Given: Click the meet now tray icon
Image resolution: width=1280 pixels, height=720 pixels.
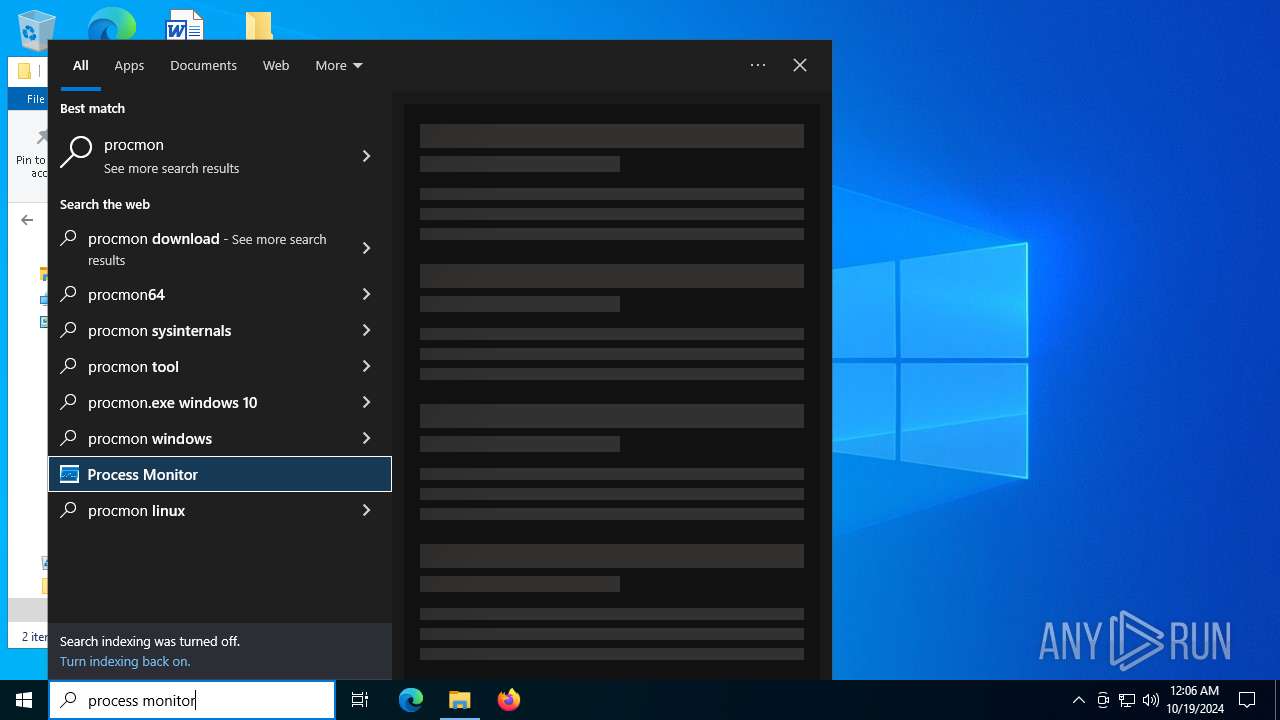Looking at the screenshot, I should pyautogui.click(x=1103, y=700).
